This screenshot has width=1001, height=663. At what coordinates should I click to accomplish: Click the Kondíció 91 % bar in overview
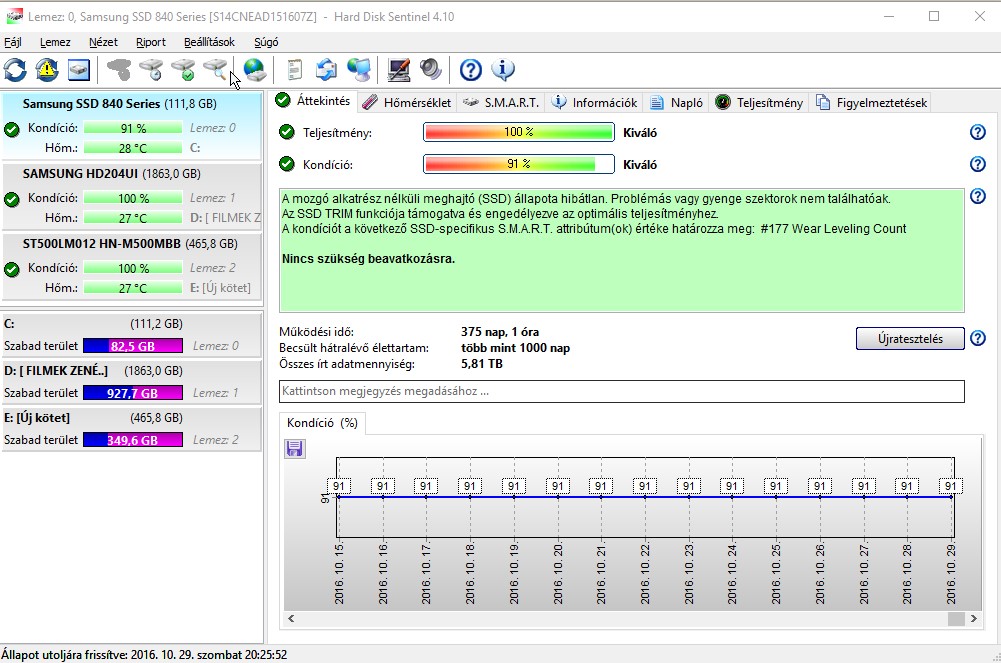point(518,164)
